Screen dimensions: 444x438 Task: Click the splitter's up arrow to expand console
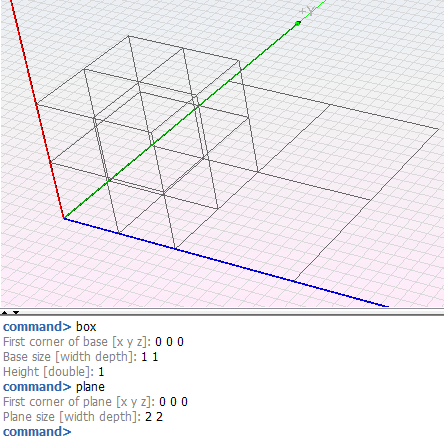tap(4, 313)
